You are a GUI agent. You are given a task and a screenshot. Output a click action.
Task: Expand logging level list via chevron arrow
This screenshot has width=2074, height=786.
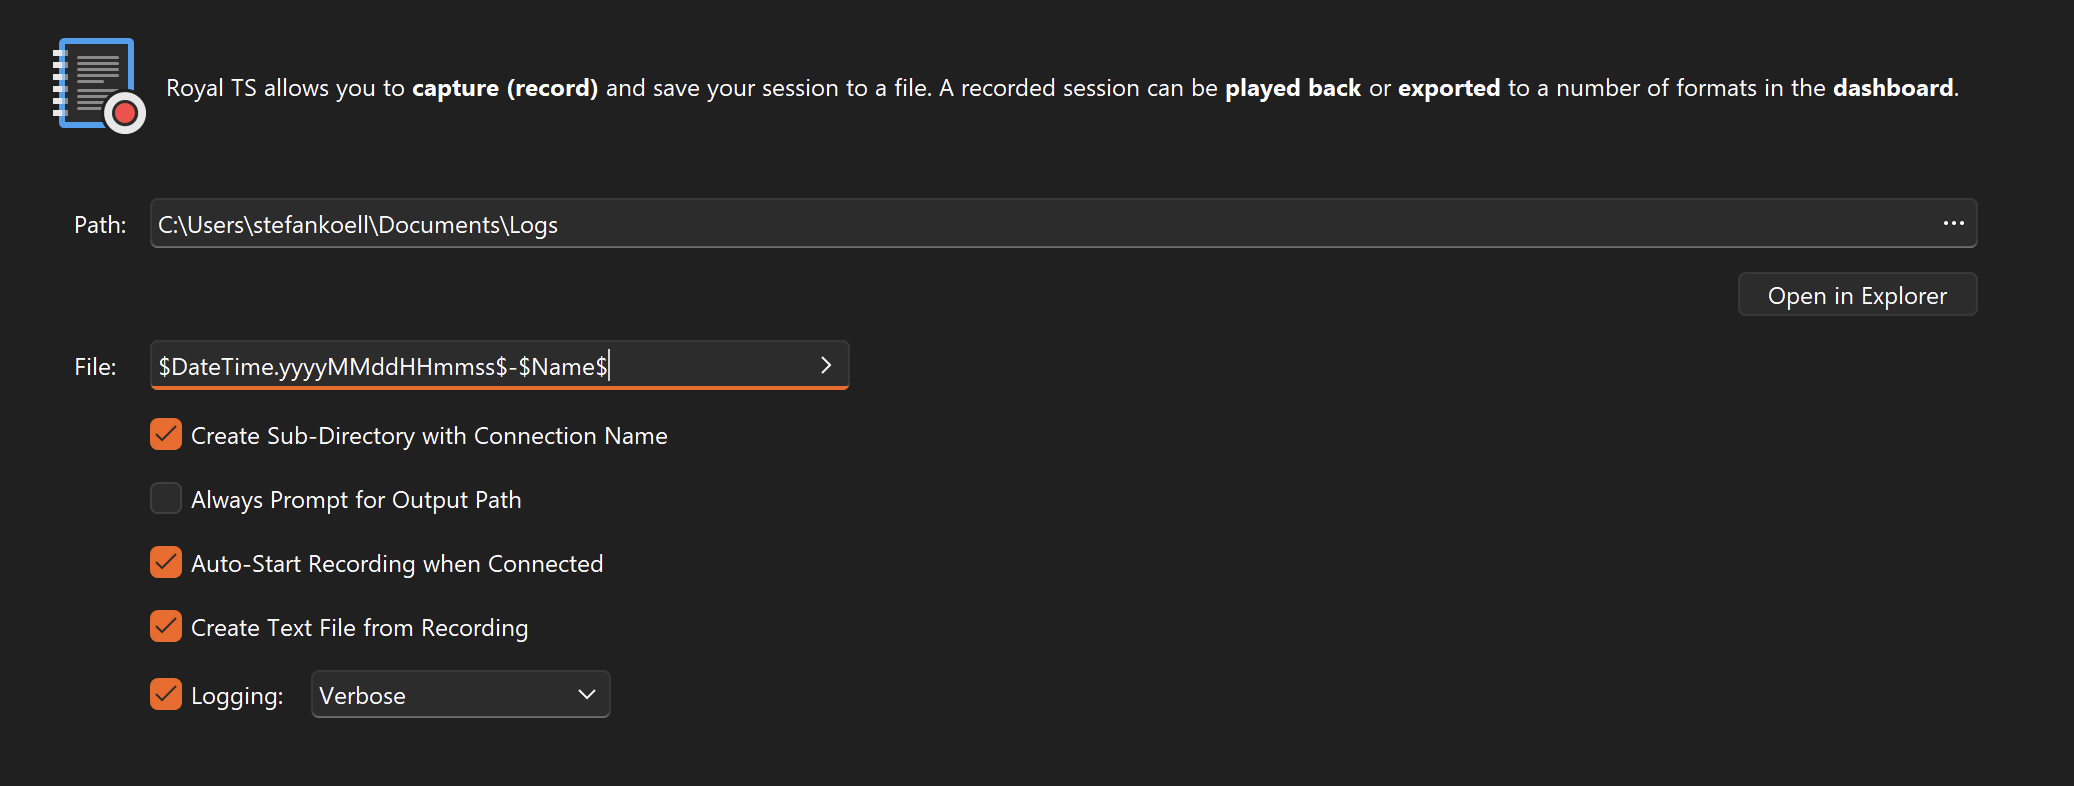point(587,695)
